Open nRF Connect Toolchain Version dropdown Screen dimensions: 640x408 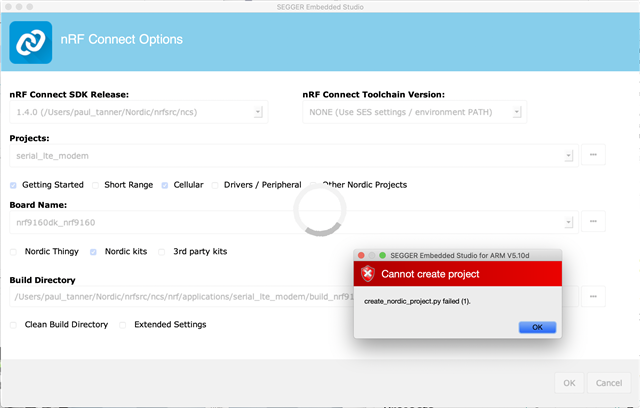click(x=414, y=112)
